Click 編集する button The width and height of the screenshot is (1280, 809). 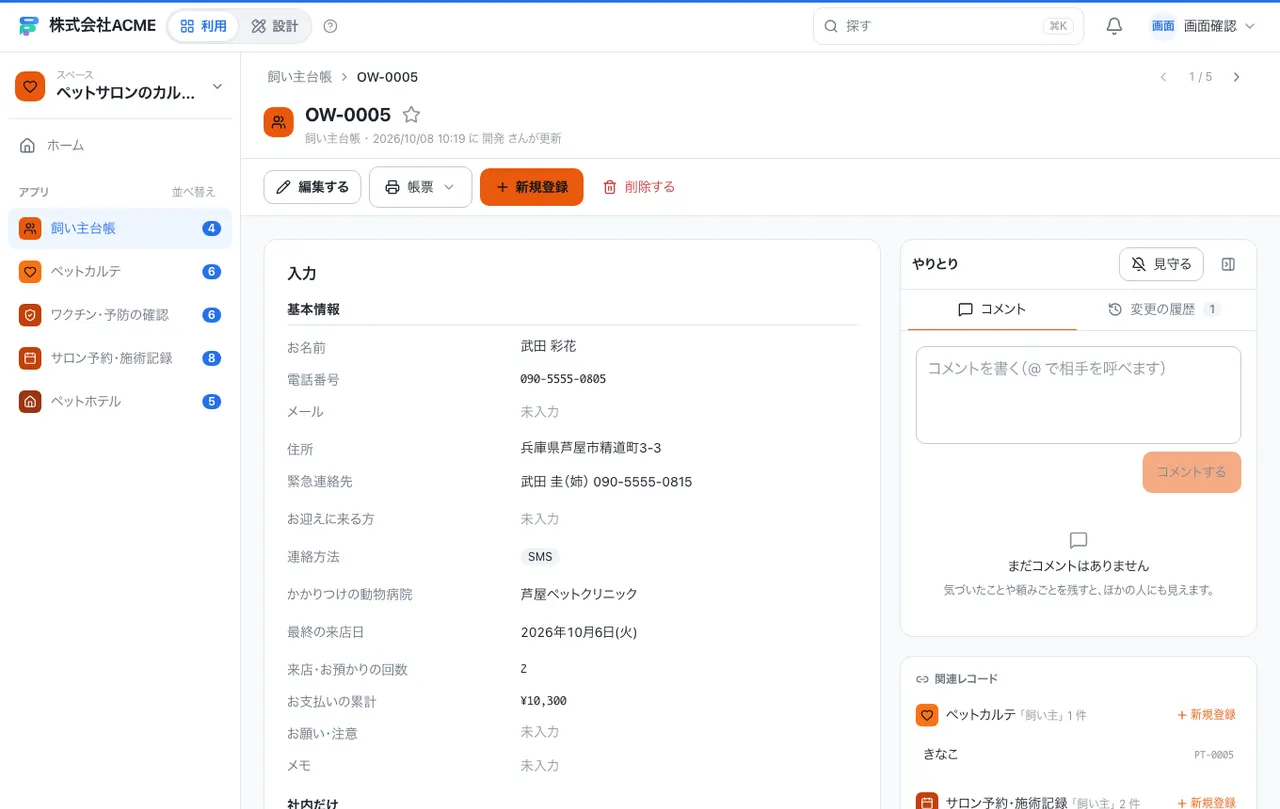pyautogui.click(x=312, y=187)
